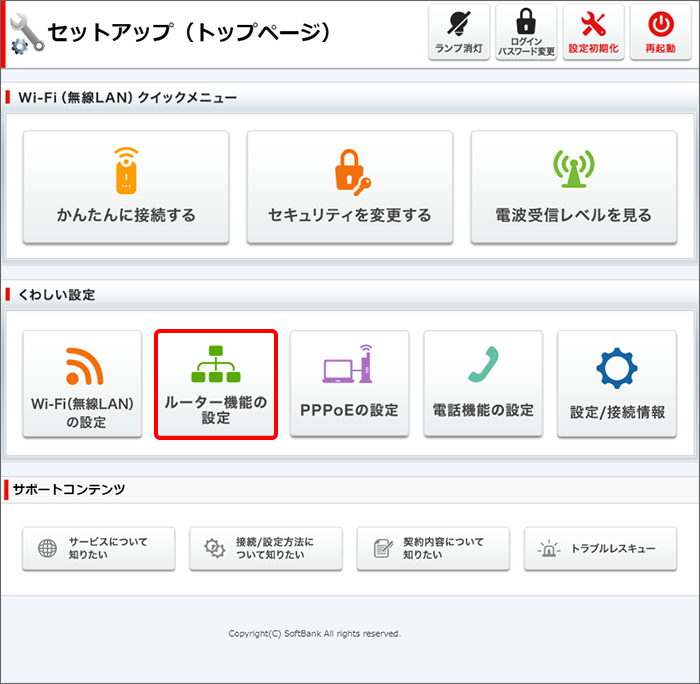Open かんたんに接続する easy connect tile
Screen dimensions: 700x684
[x=126, y=187]
